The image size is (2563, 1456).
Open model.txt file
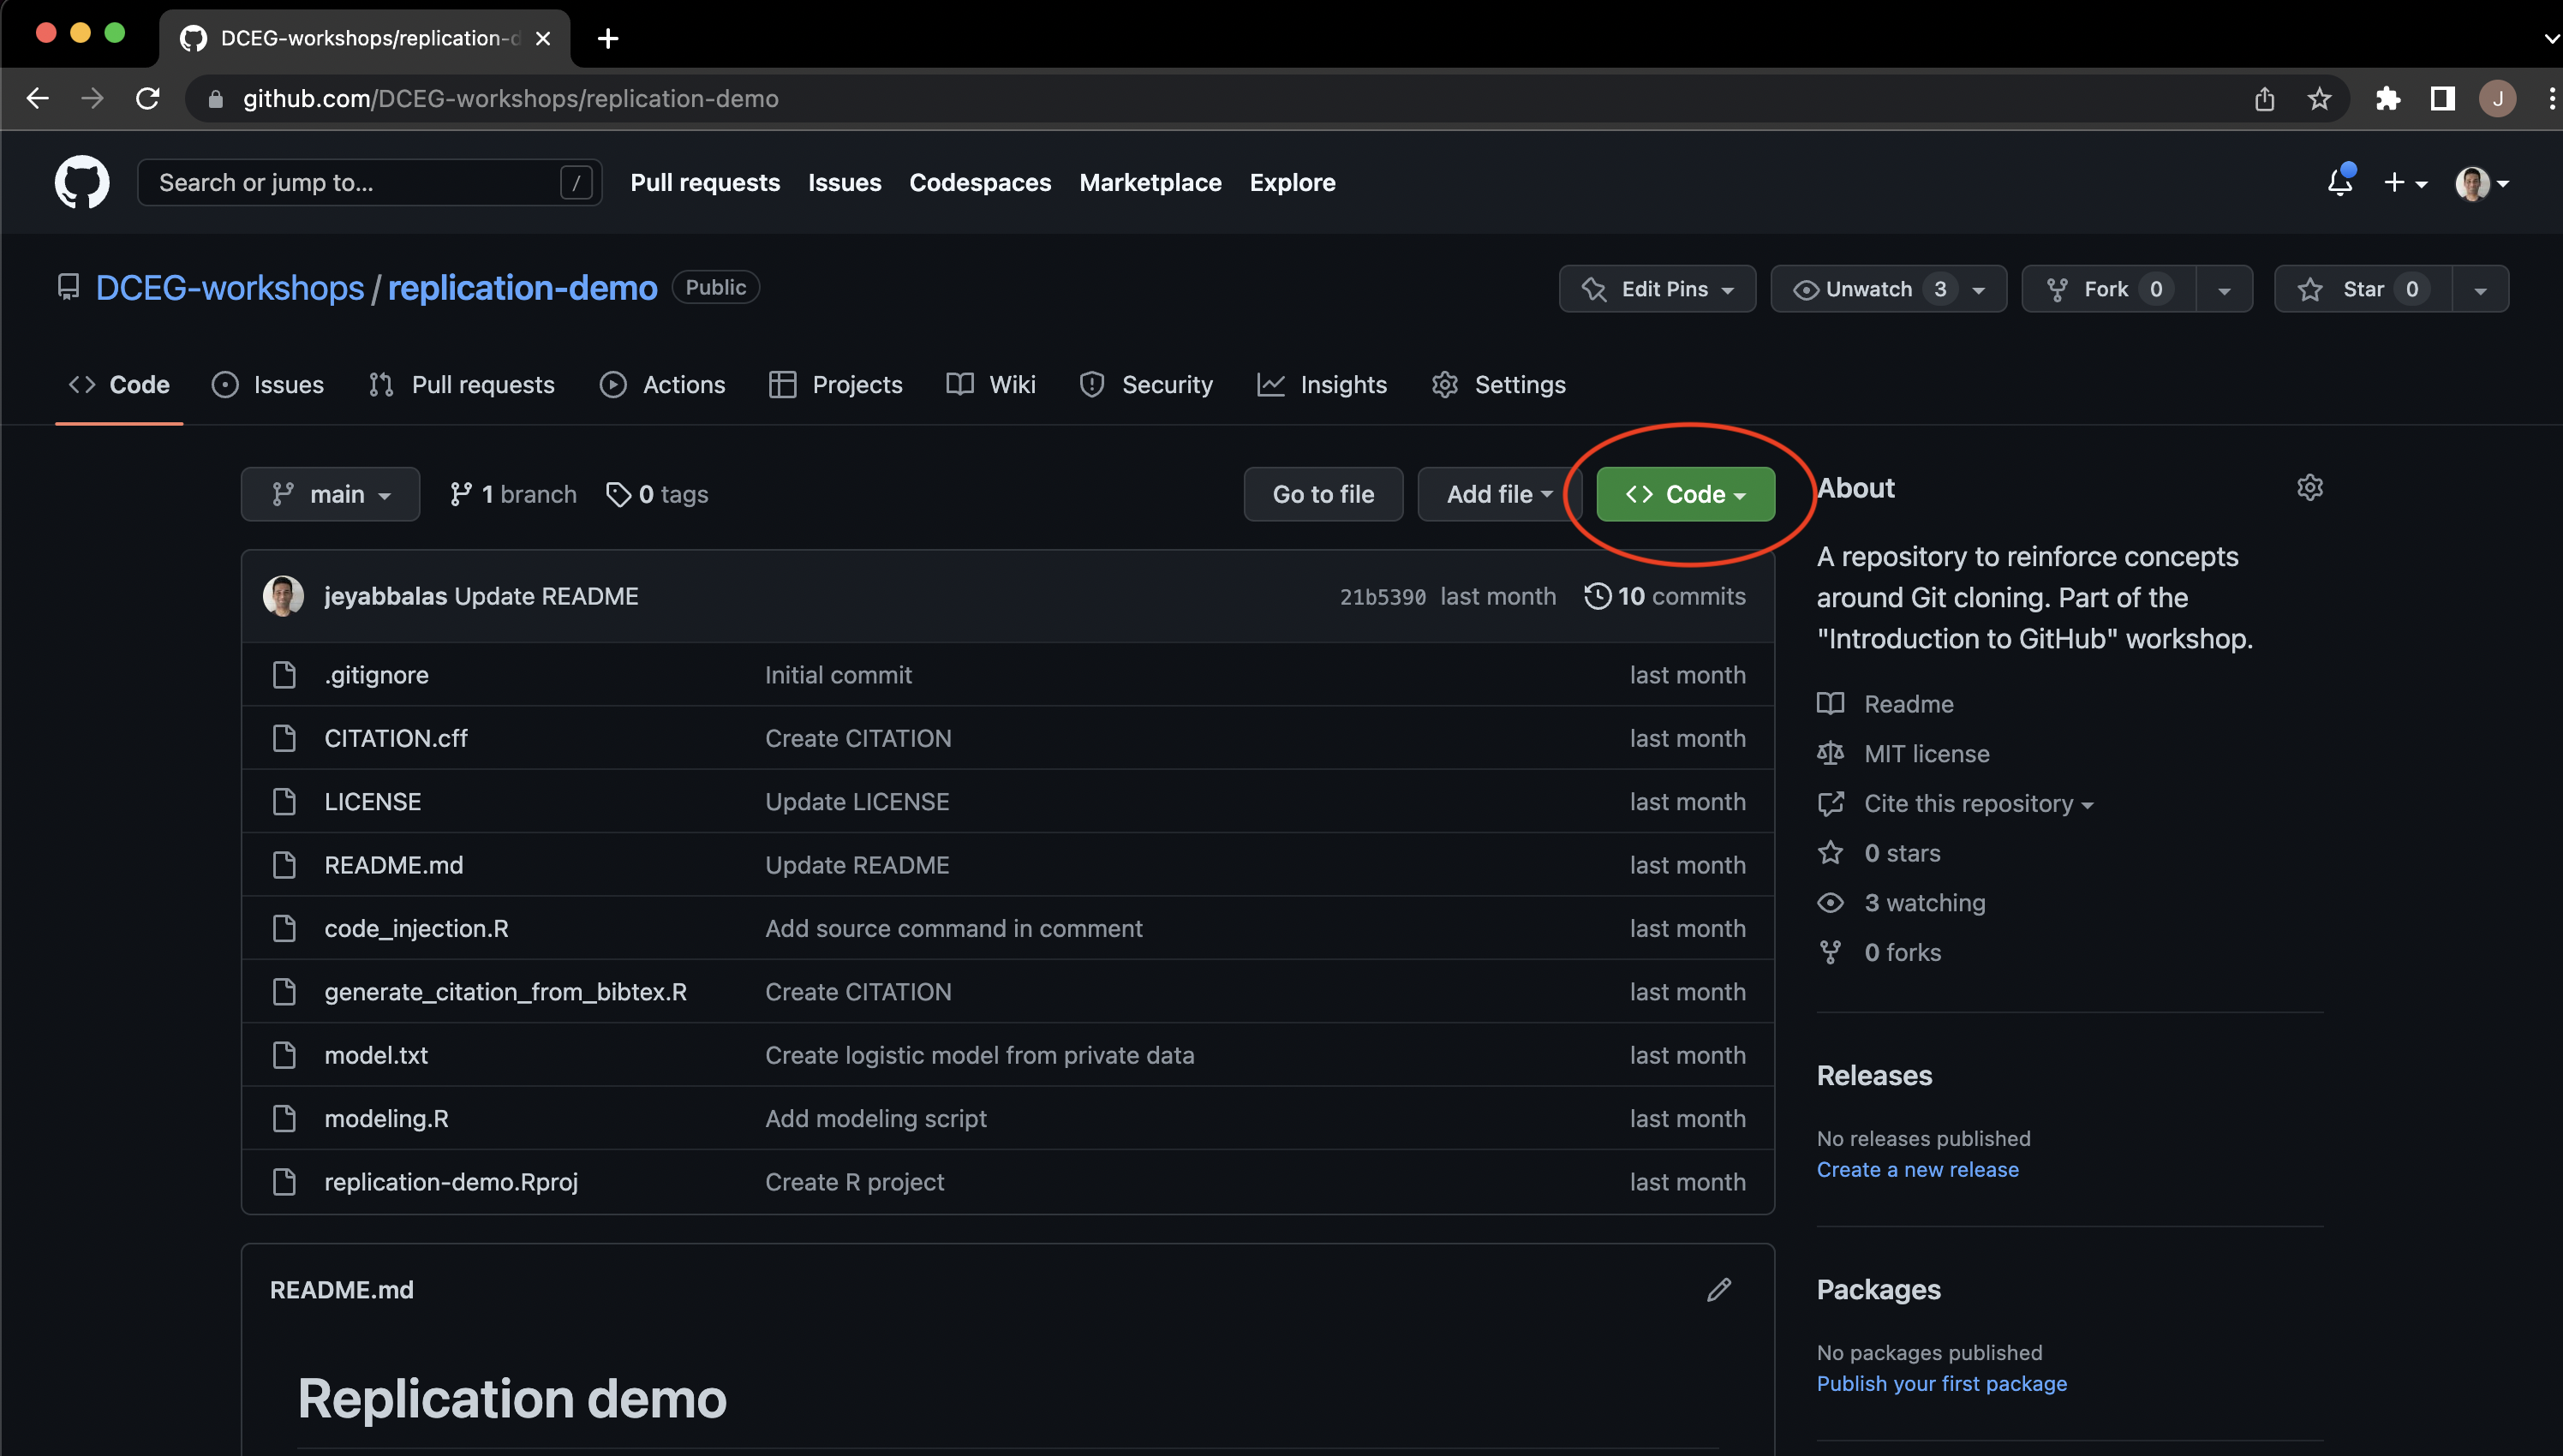[x=376, y=1055]
